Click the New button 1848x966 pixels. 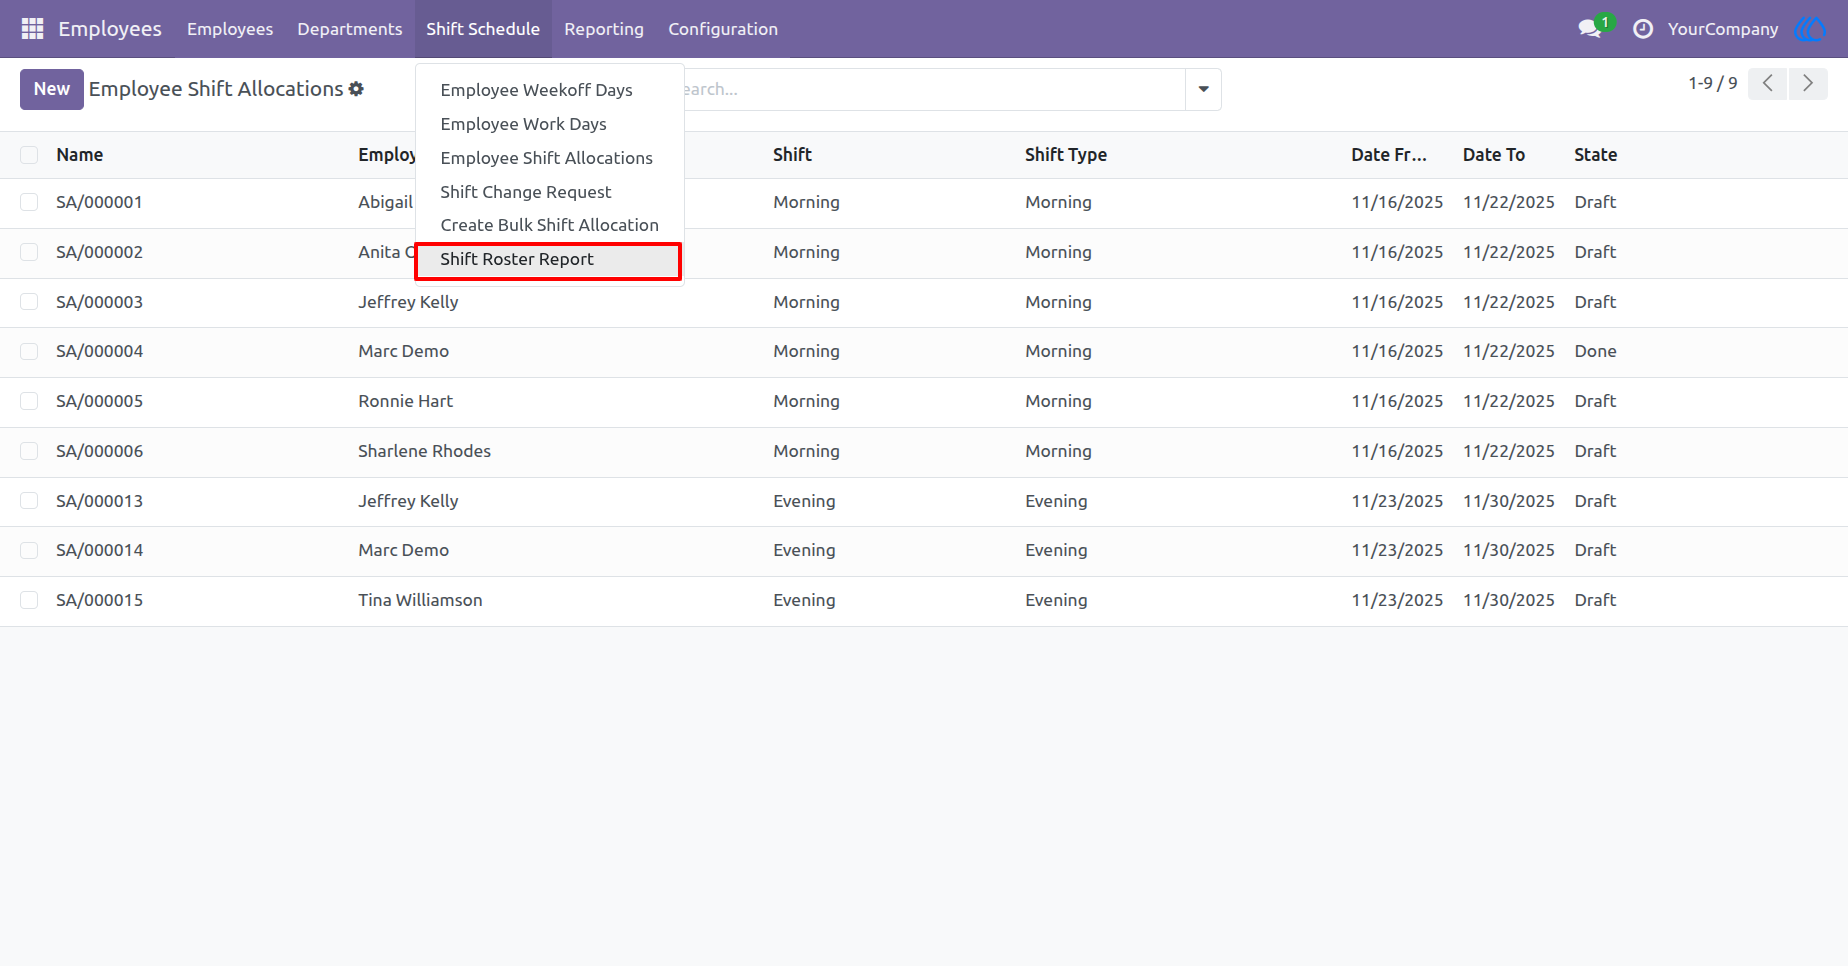(52, 89)
